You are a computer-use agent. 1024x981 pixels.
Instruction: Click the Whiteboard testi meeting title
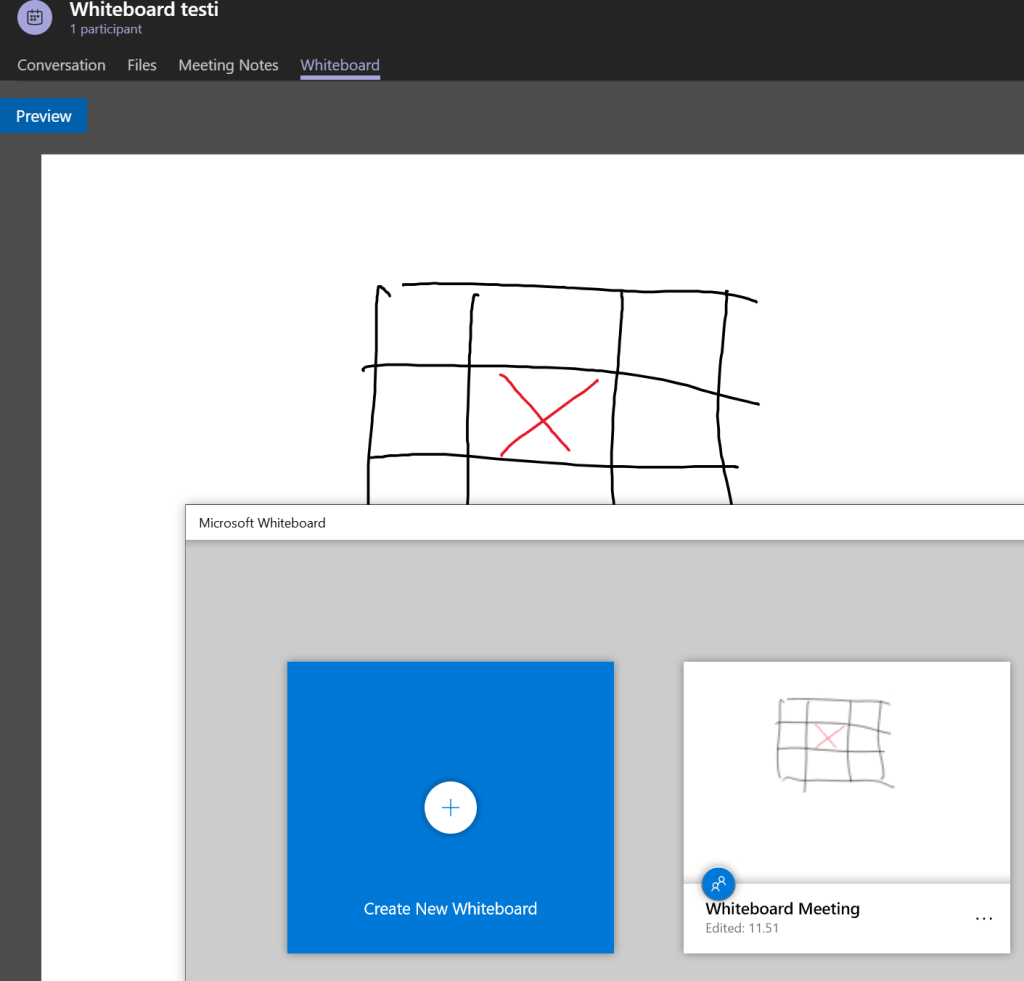144,11
